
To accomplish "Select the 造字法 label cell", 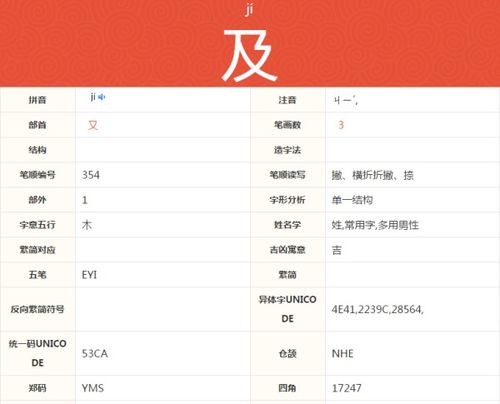I will (x=287, y=150).
